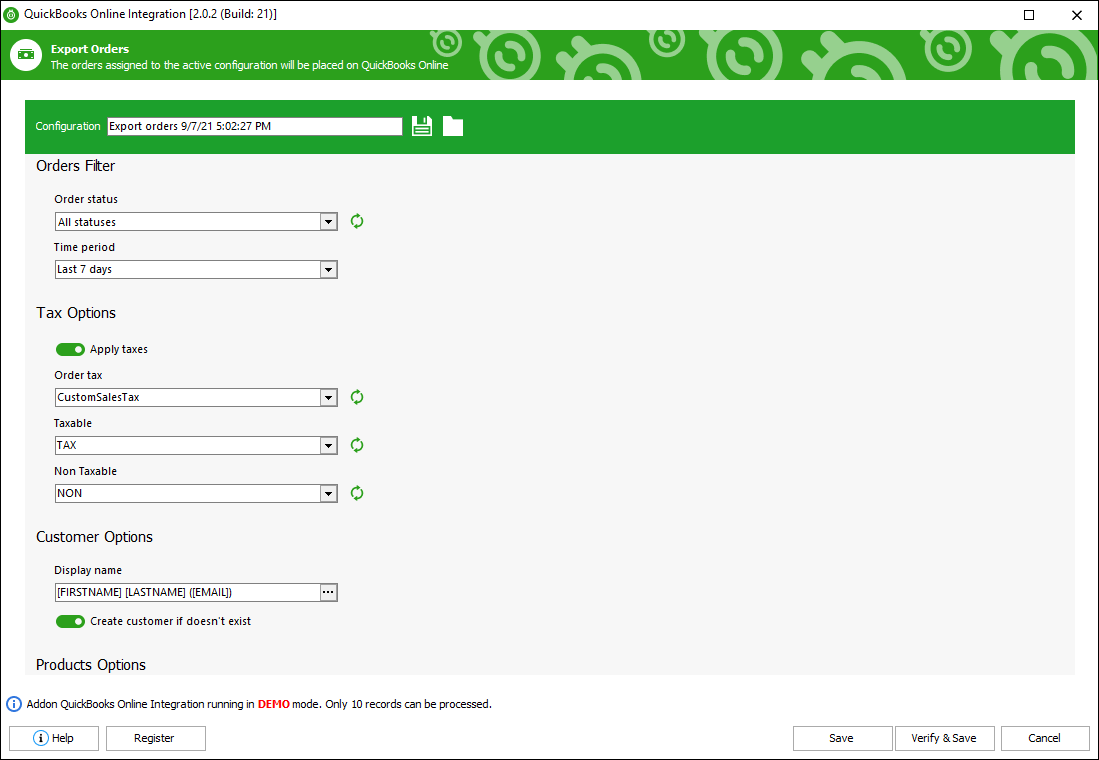
Task: Click the blue info icon beside DEMO notice
Action: (14, 704)
